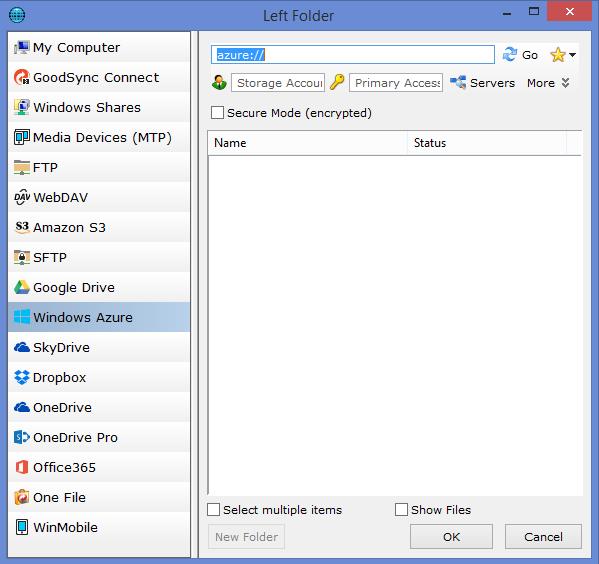Select the OneDrive Pro entry label
The image size is (599, 564).
(75, 438)
